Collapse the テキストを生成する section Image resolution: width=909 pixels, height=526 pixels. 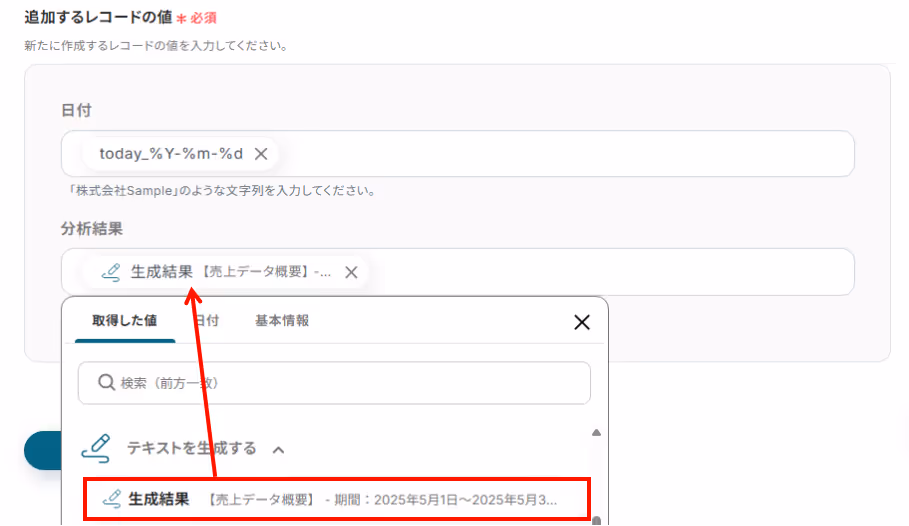278,449
